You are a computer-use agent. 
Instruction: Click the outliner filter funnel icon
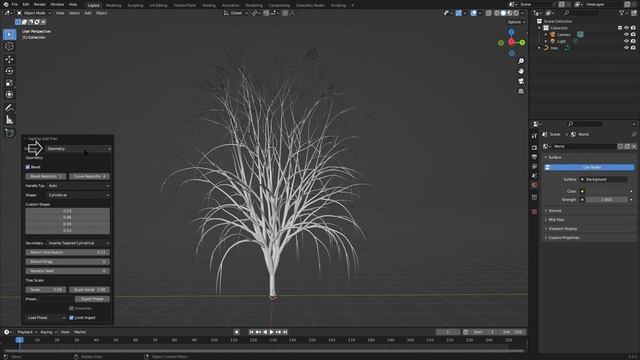pos(622,13)
